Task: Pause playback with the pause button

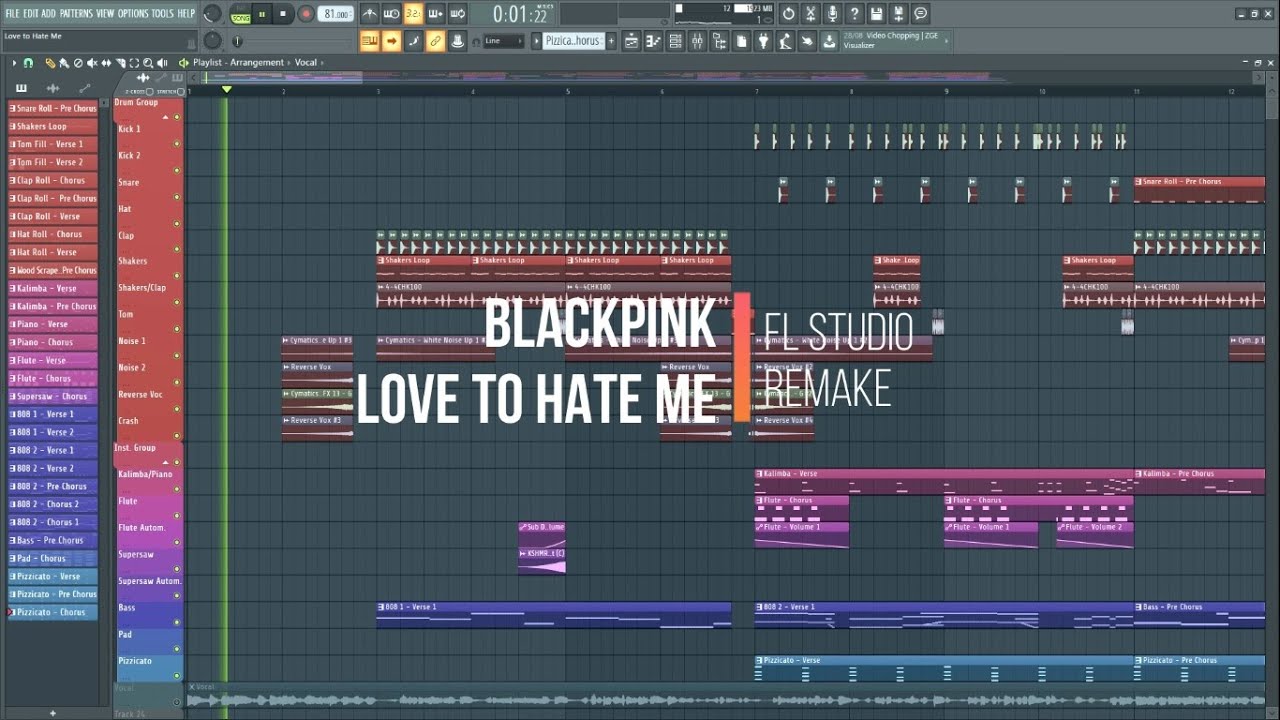Action: point(262,14)
